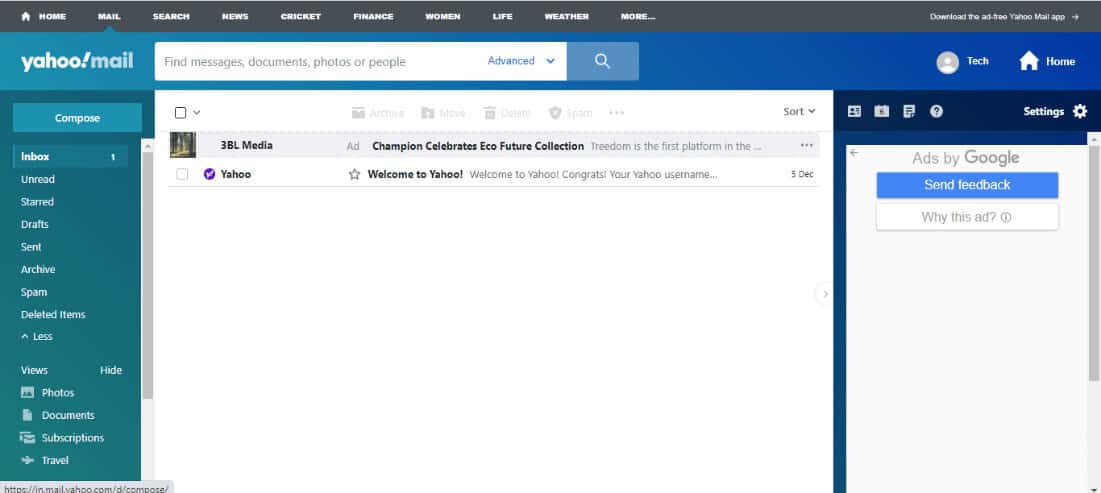This screenshot has height=493, width=1101.
Task: Open the large Home icon beside Tech
Action: point(1029,61)
